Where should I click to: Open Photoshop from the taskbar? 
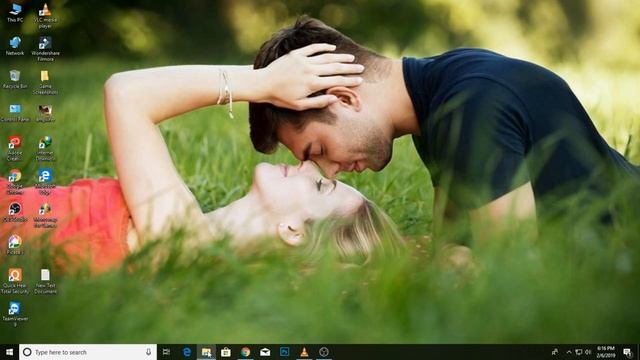coord(284,352)
